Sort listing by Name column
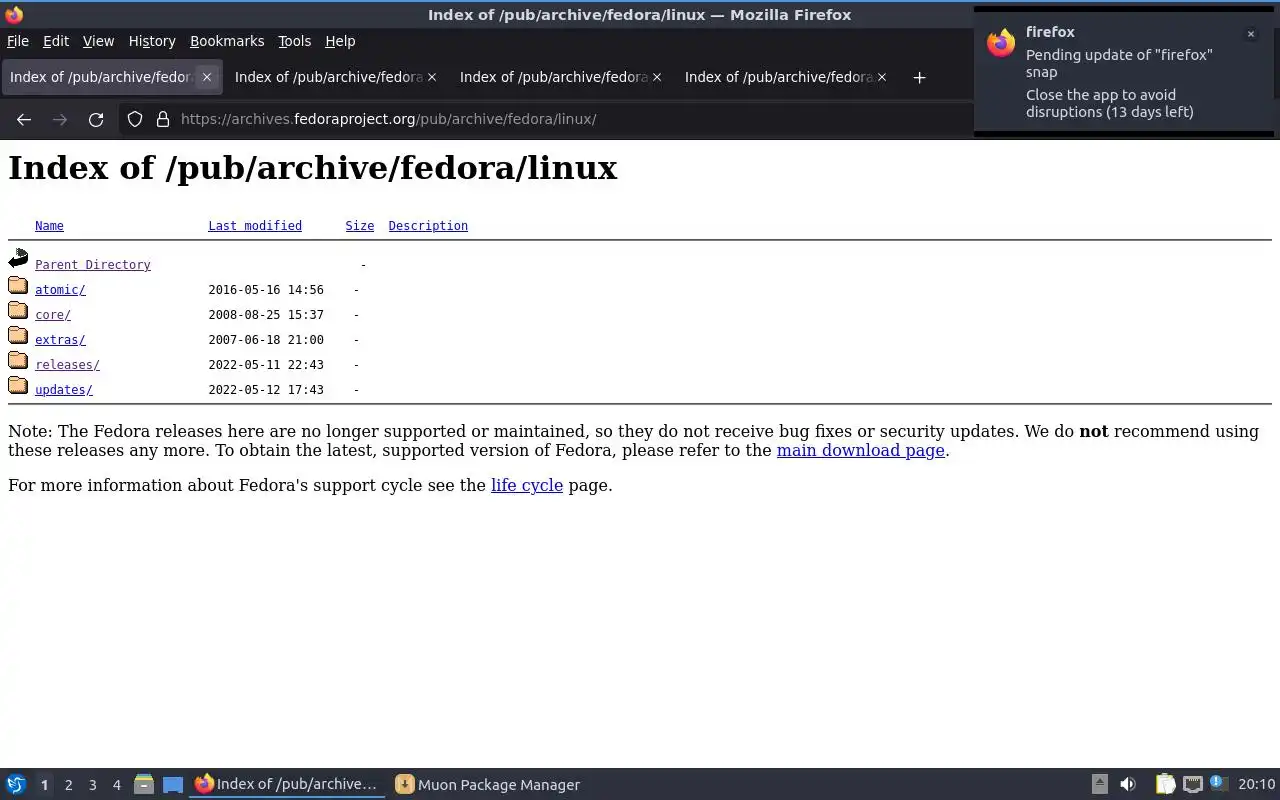Image resolution: width=1280 pixels, height=800 pixels. click(49, 226)
